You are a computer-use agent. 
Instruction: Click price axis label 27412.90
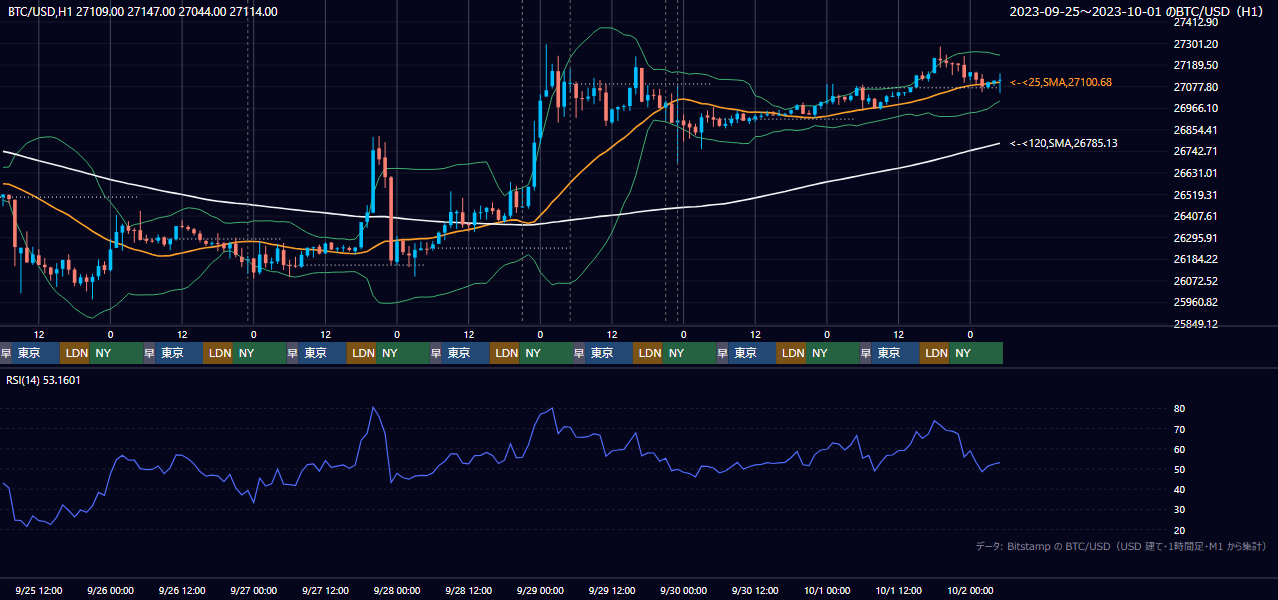(x=1195, y=22)
